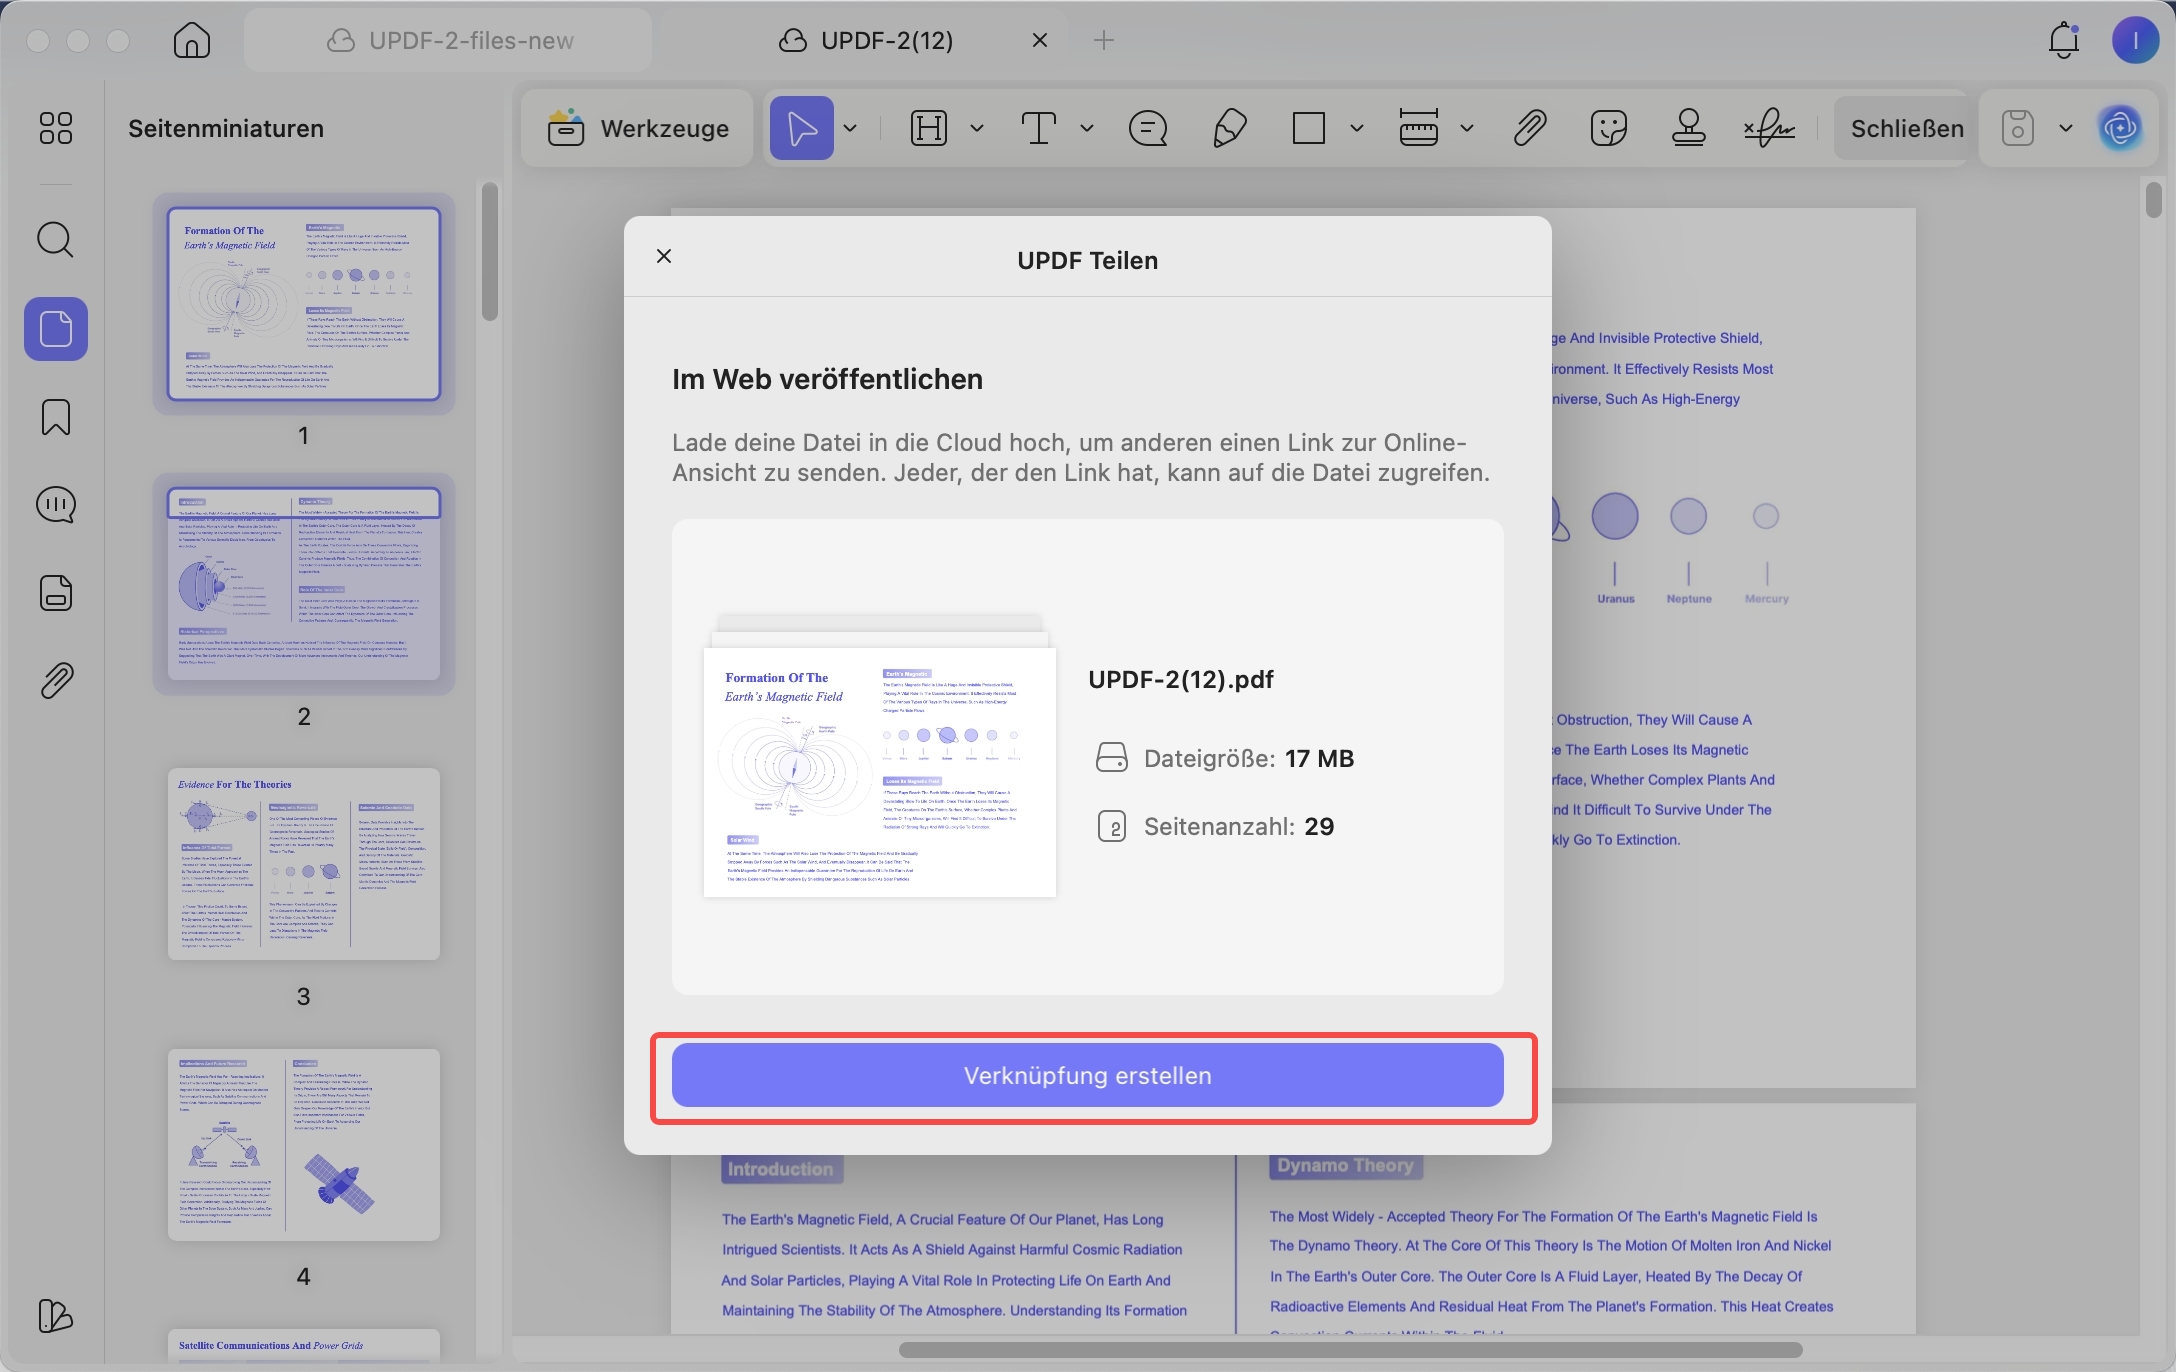Image resolution: width=2176 pixels, height=1372 pixels.
Task: Expand the selection tool dropdown arrow
Action: 850,128
